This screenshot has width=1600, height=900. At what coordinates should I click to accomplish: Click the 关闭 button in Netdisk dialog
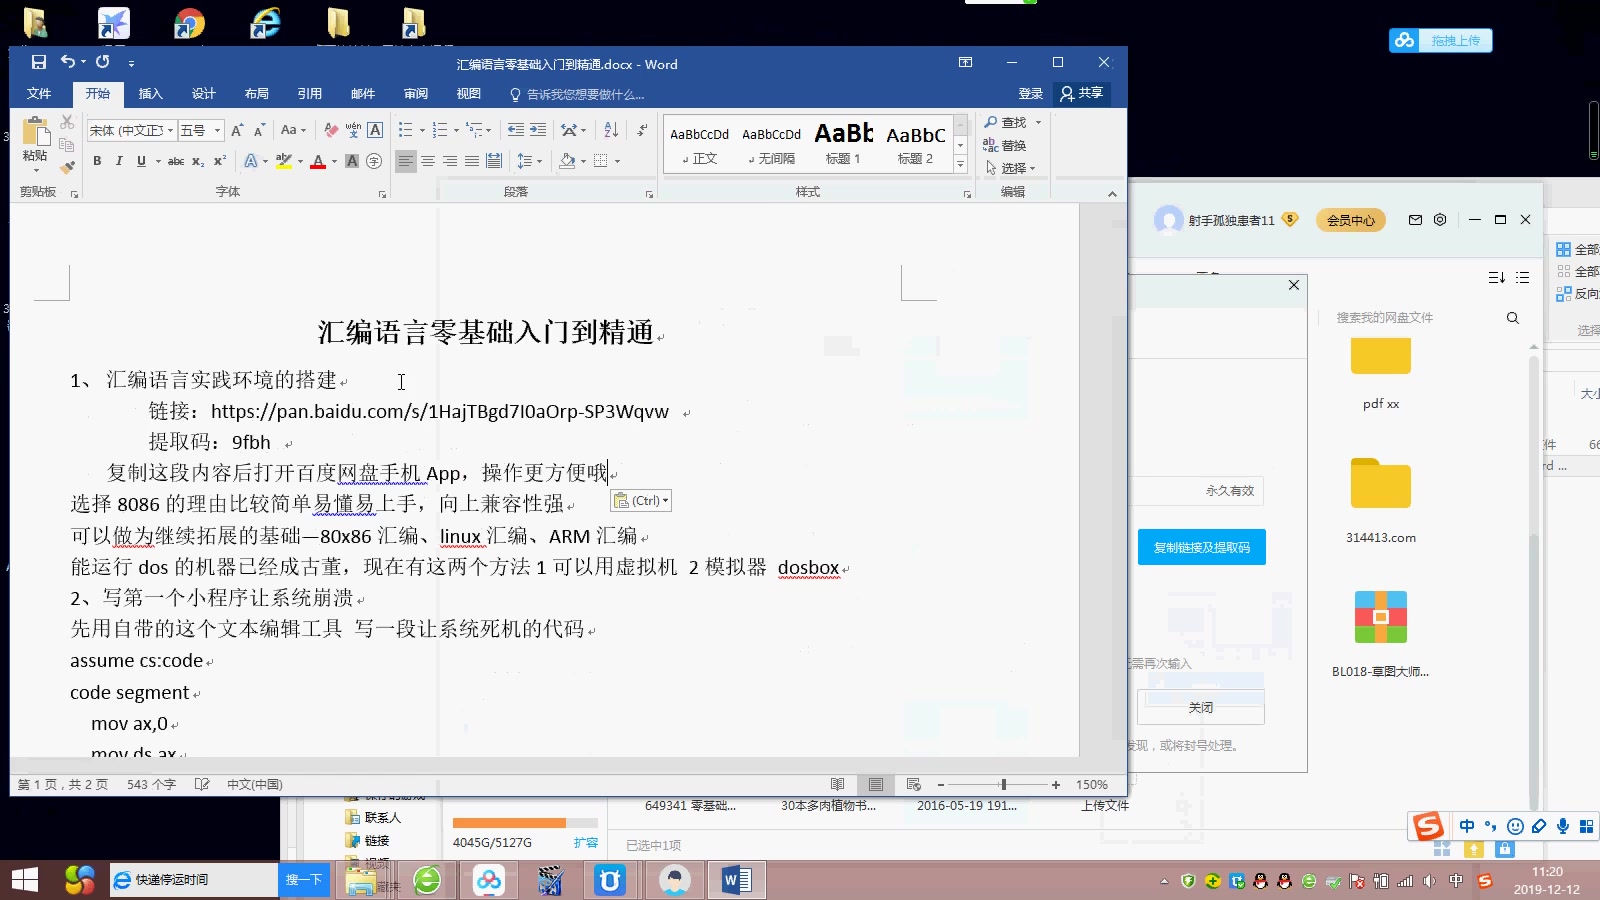tap(1201, 707)
